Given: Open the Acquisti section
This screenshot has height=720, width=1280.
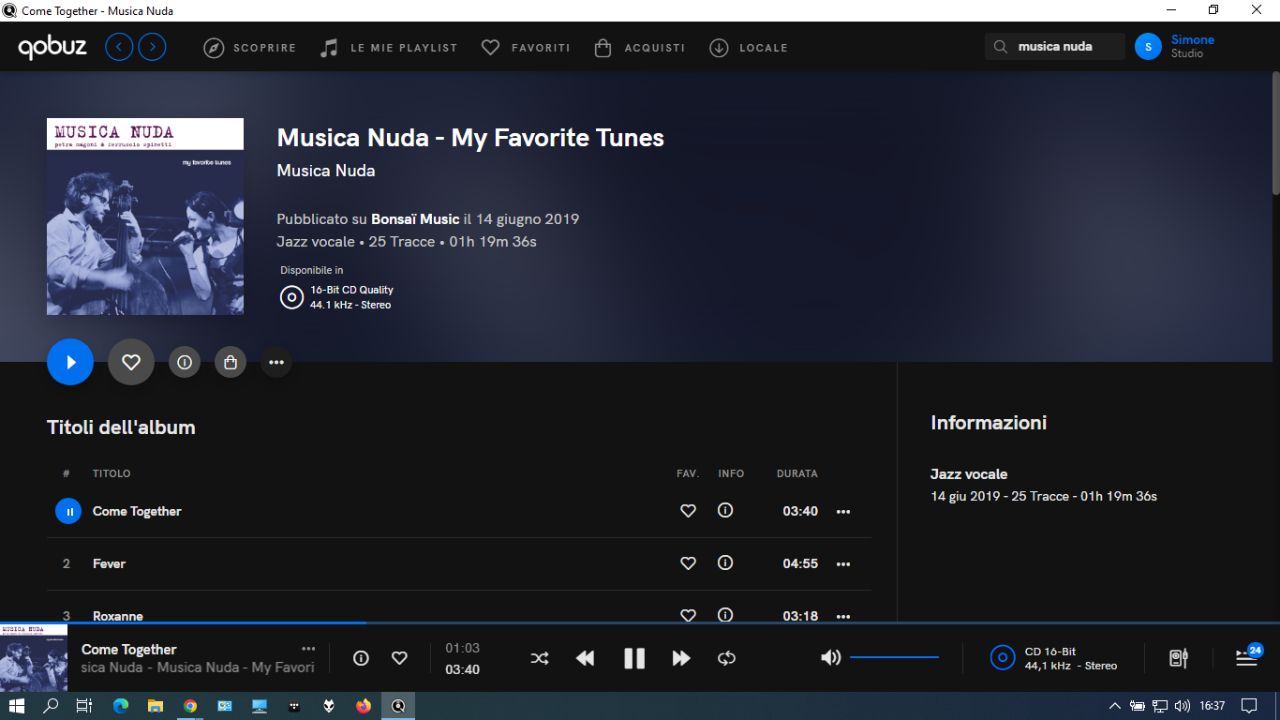Looking at the screenshot, I should click(640, 47).
